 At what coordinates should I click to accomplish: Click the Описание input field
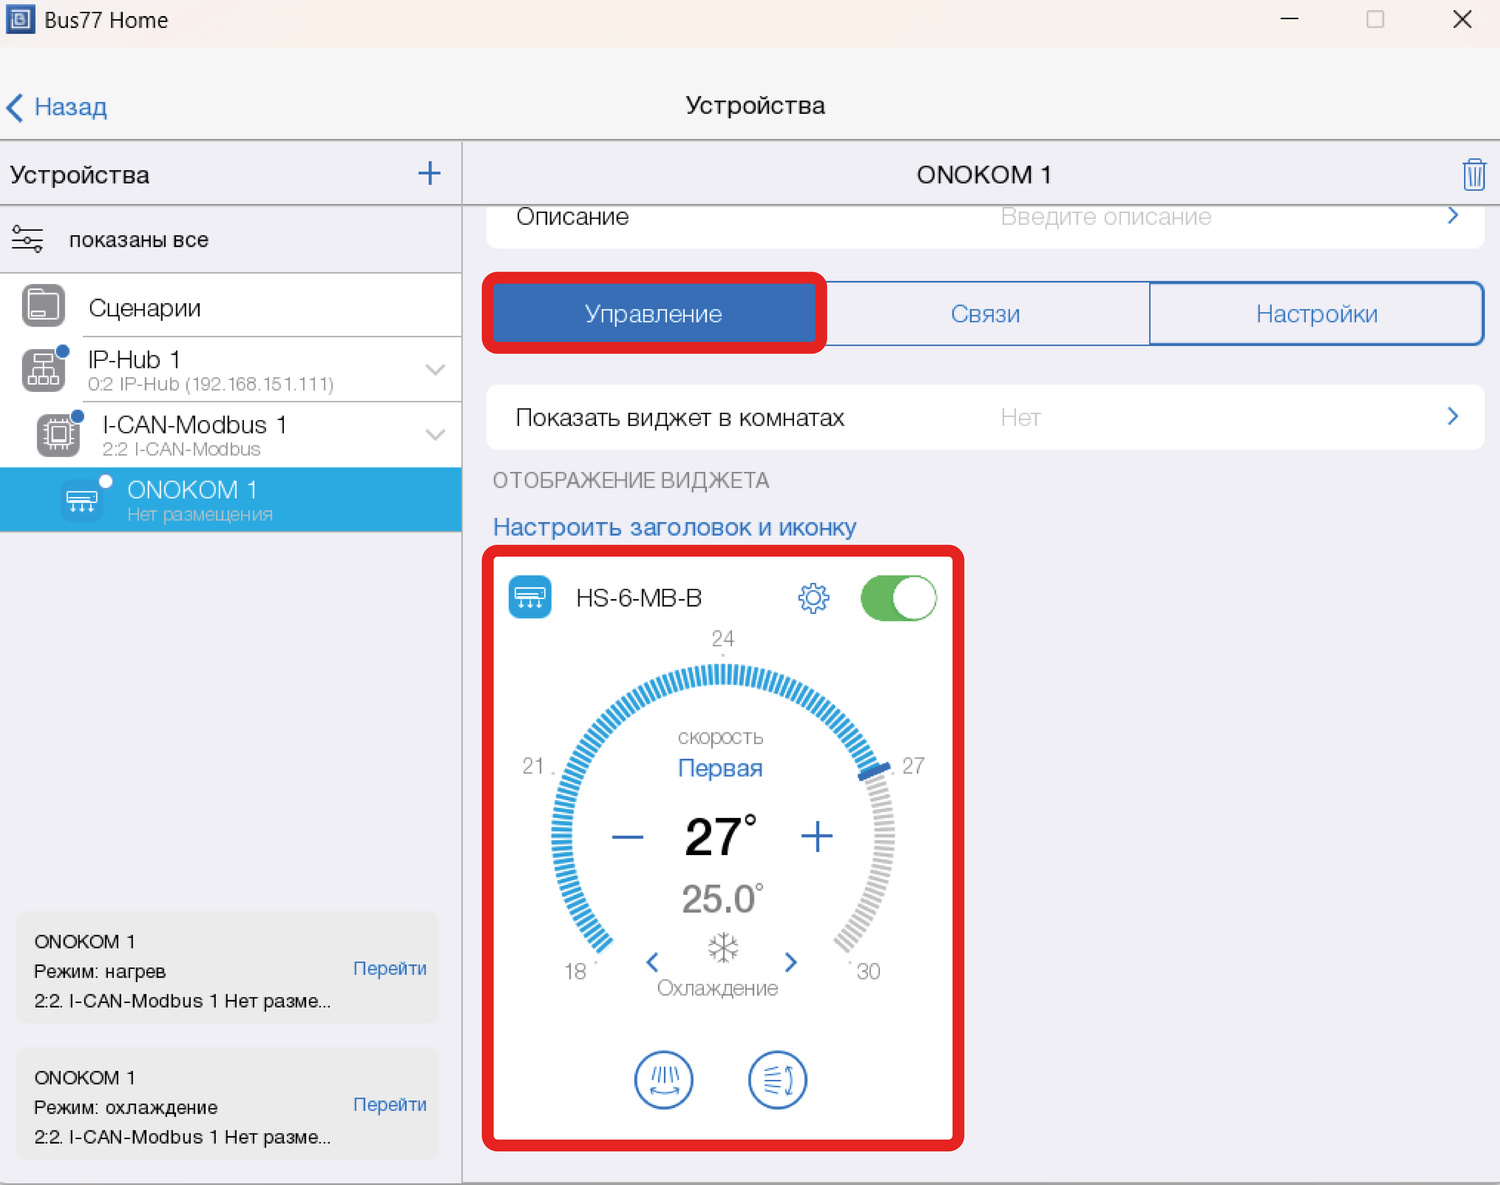(1105, 218)
